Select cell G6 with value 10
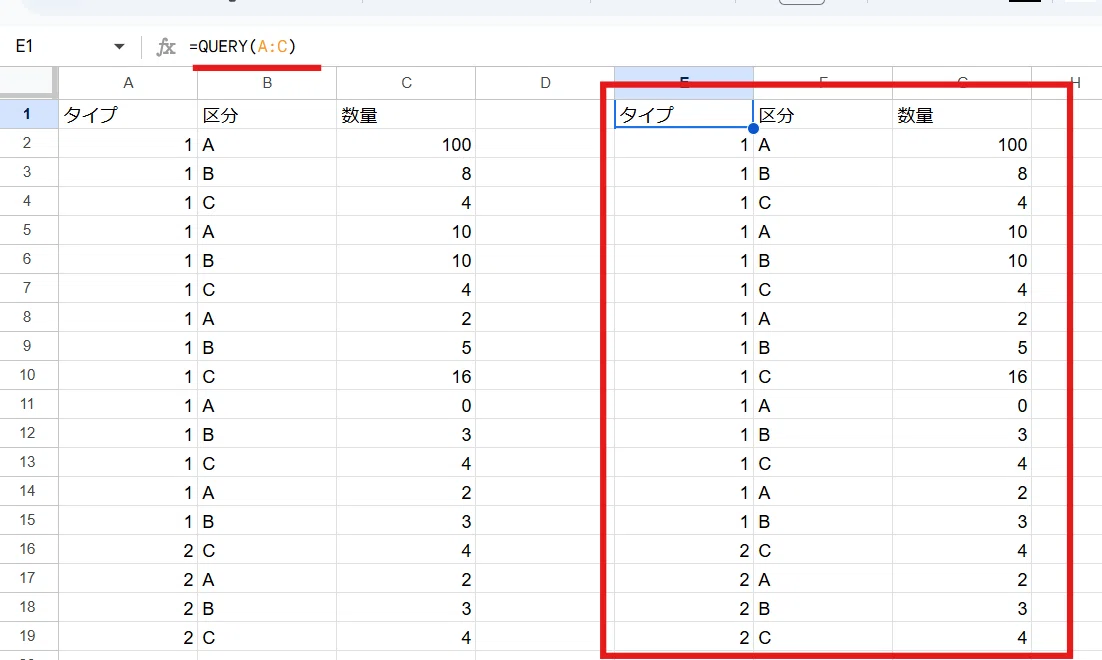This screenshot has height=660, width=1102. tap(962, 259)
